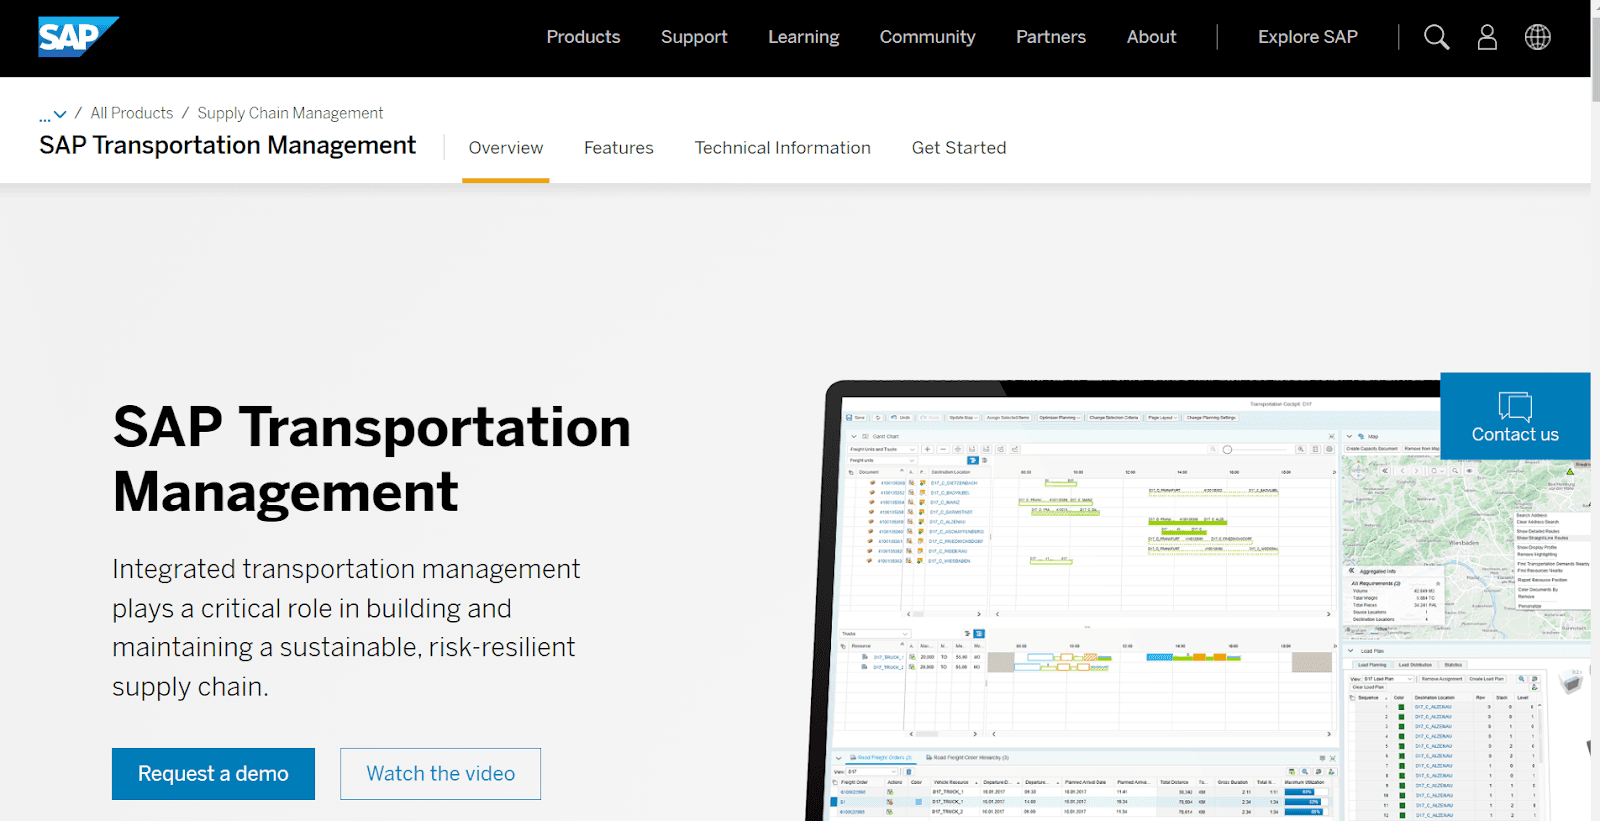The image size is (1600, 821).
Task: Open the globe country selector
Action: pos(1538,37)
